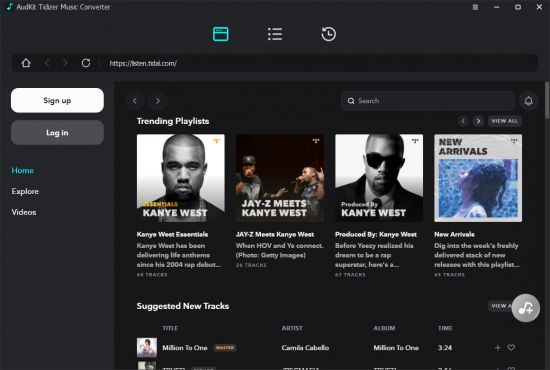This screenshot has height=370, width=550.
Task: Go forward using Tidal page arrow
Action: pos(157,101)
